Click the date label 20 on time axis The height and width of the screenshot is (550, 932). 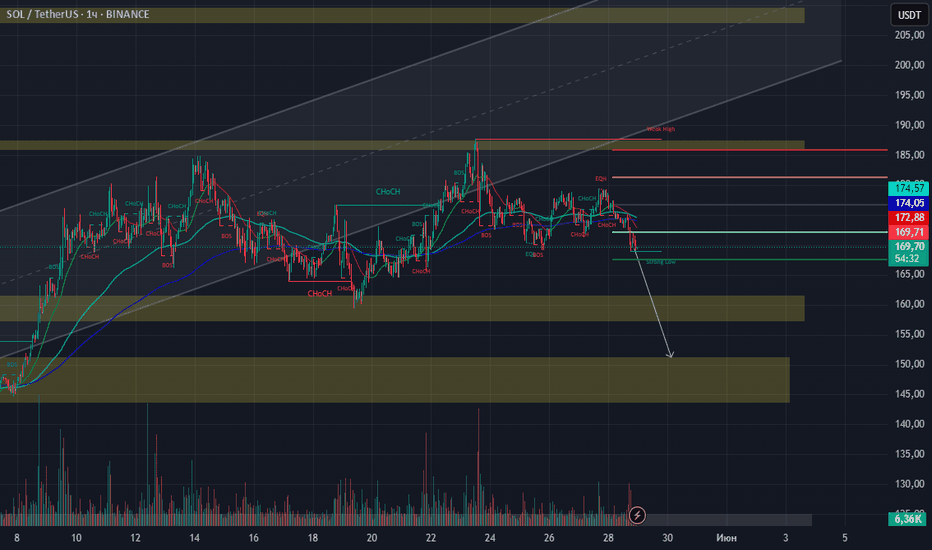[x=371, y=538]
